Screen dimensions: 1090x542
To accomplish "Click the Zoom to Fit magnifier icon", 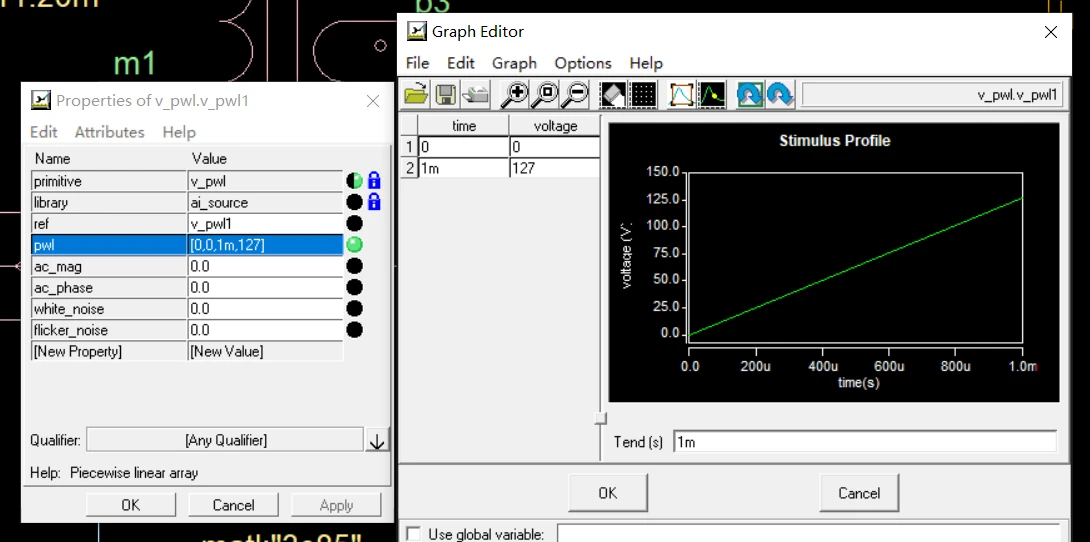I will (545, 94).
